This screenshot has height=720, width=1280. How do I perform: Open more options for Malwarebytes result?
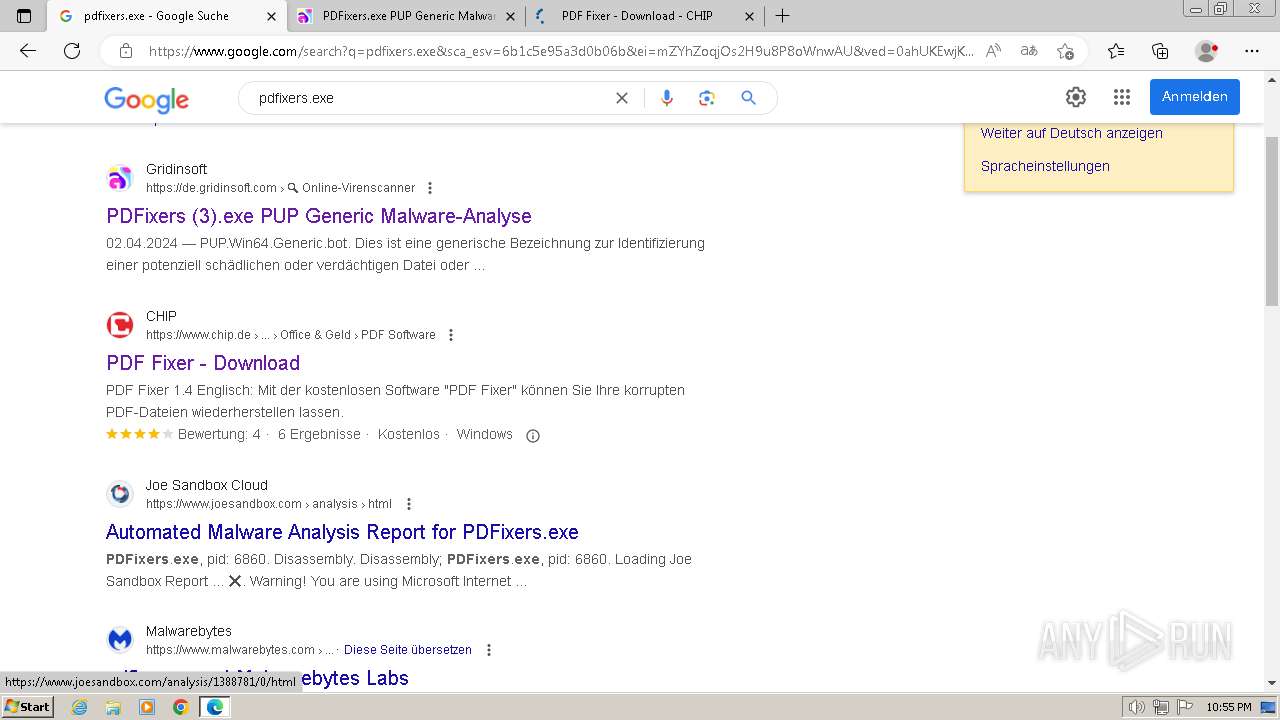489,650
